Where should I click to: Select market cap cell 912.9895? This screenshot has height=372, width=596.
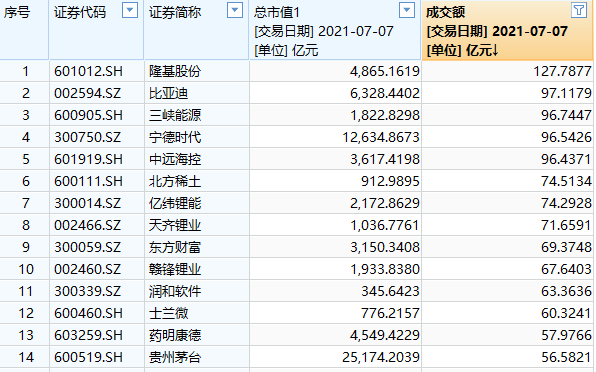pos(335,181)
